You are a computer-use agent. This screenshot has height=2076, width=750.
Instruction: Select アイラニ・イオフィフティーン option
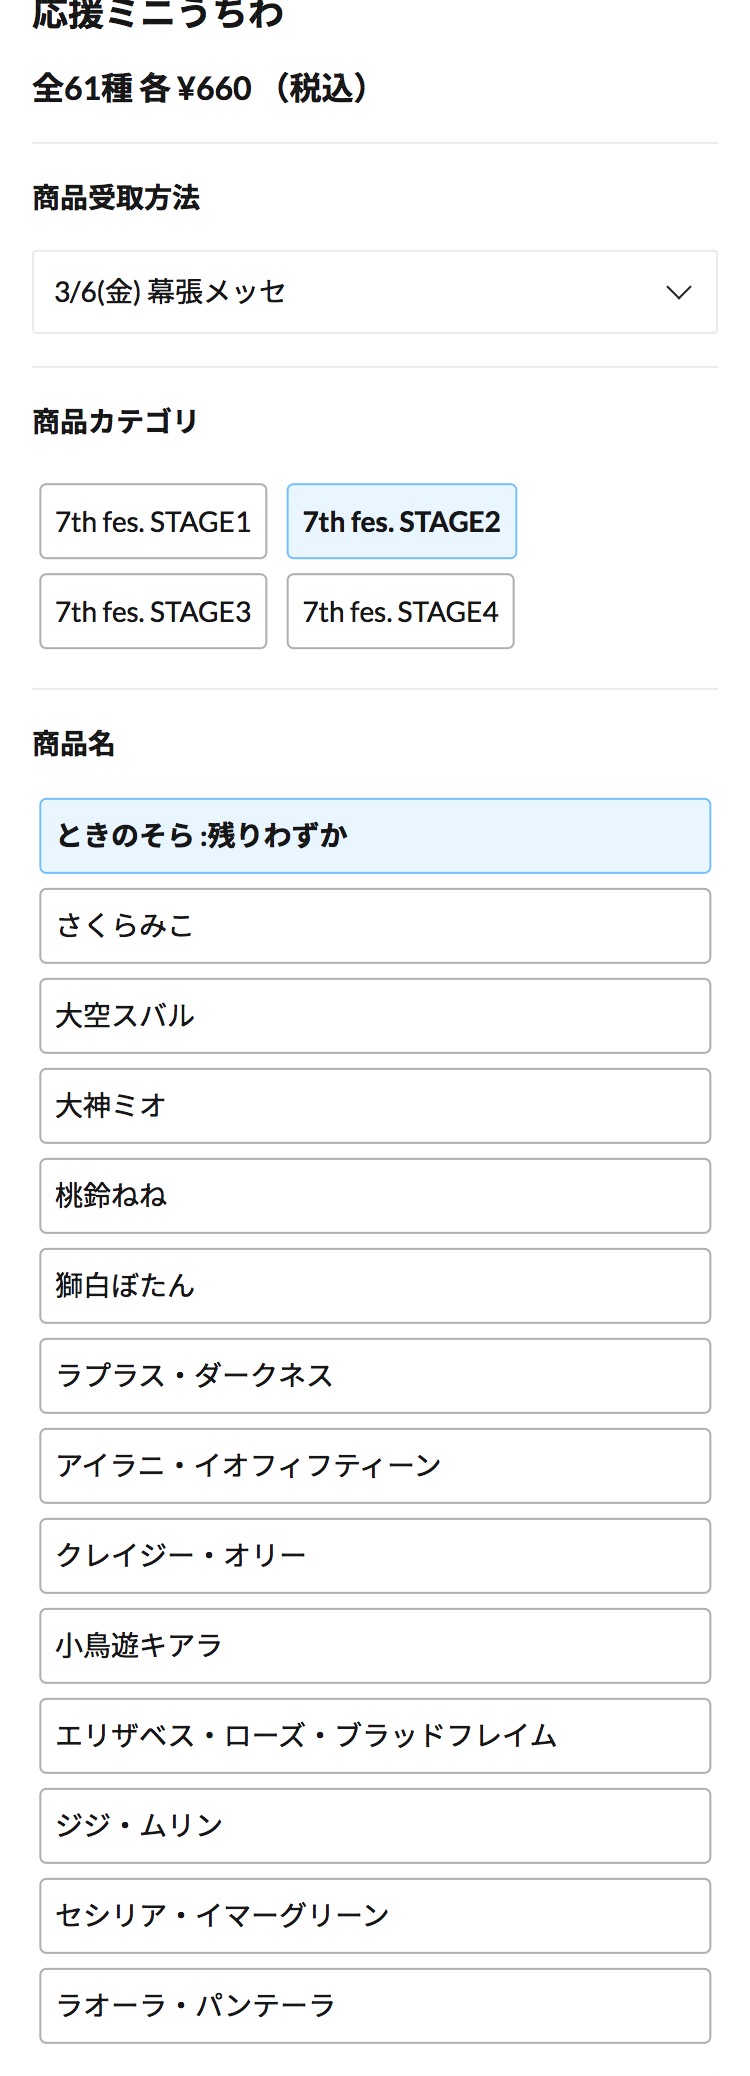(x=375, y=1466)
